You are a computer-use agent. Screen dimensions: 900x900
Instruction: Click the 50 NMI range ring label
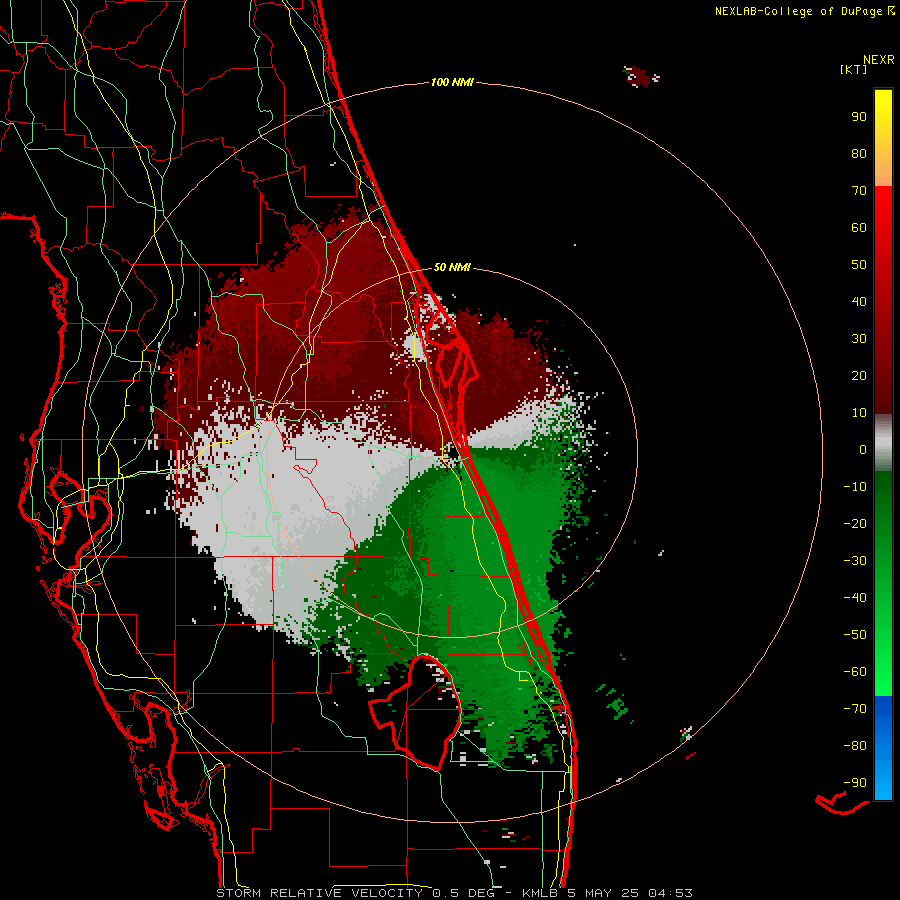452,267
